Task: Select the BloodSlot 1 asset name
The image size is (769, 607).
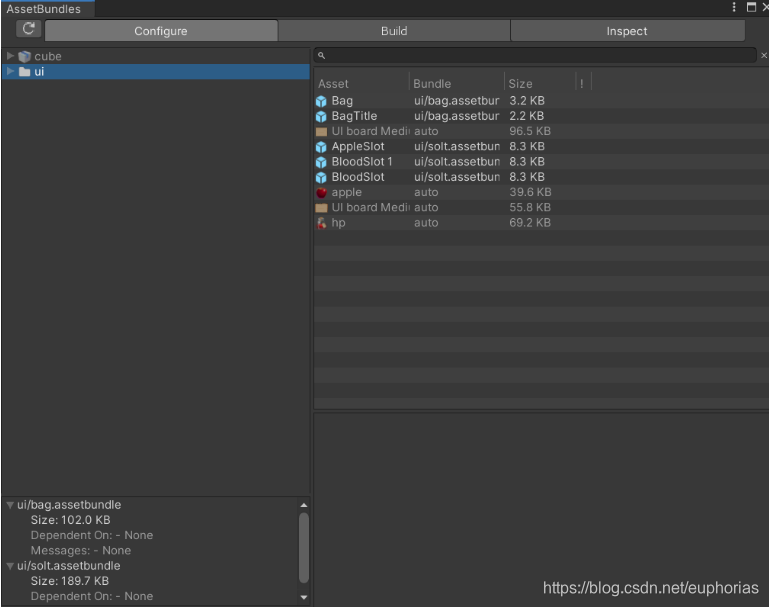Action: [362, 161]
